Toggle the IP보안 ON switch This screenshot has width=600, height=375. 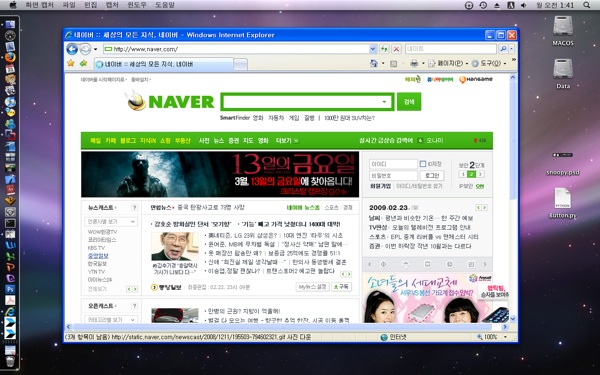(x=480, y=186)
